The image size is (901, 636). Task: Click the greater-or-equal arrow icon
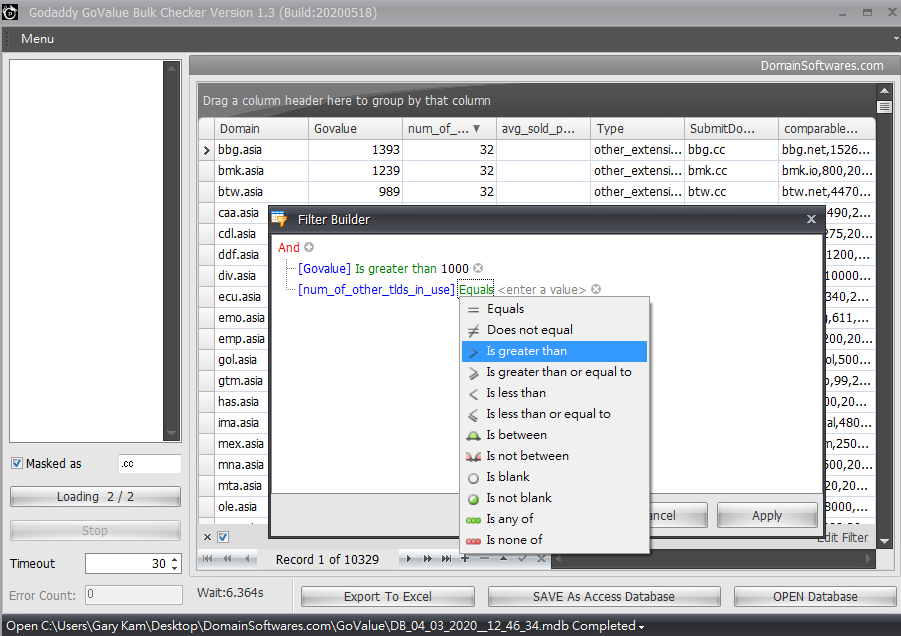[473, 373]
